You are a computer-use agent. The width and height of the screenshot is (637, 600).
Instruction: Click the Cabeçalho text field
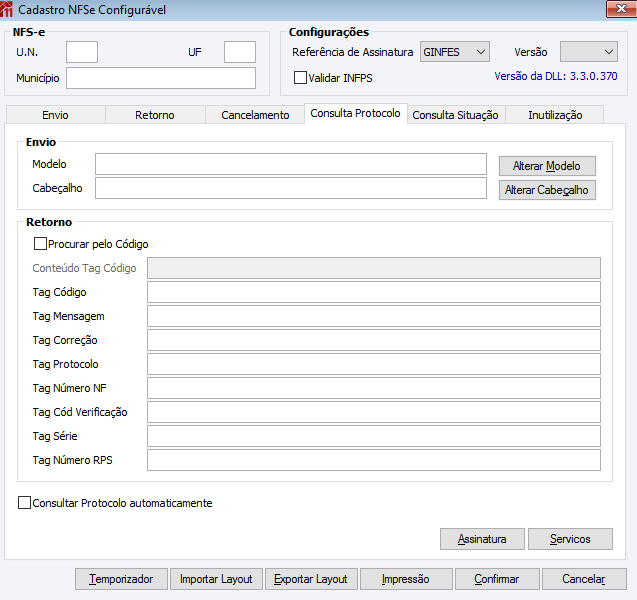[291, 188]
